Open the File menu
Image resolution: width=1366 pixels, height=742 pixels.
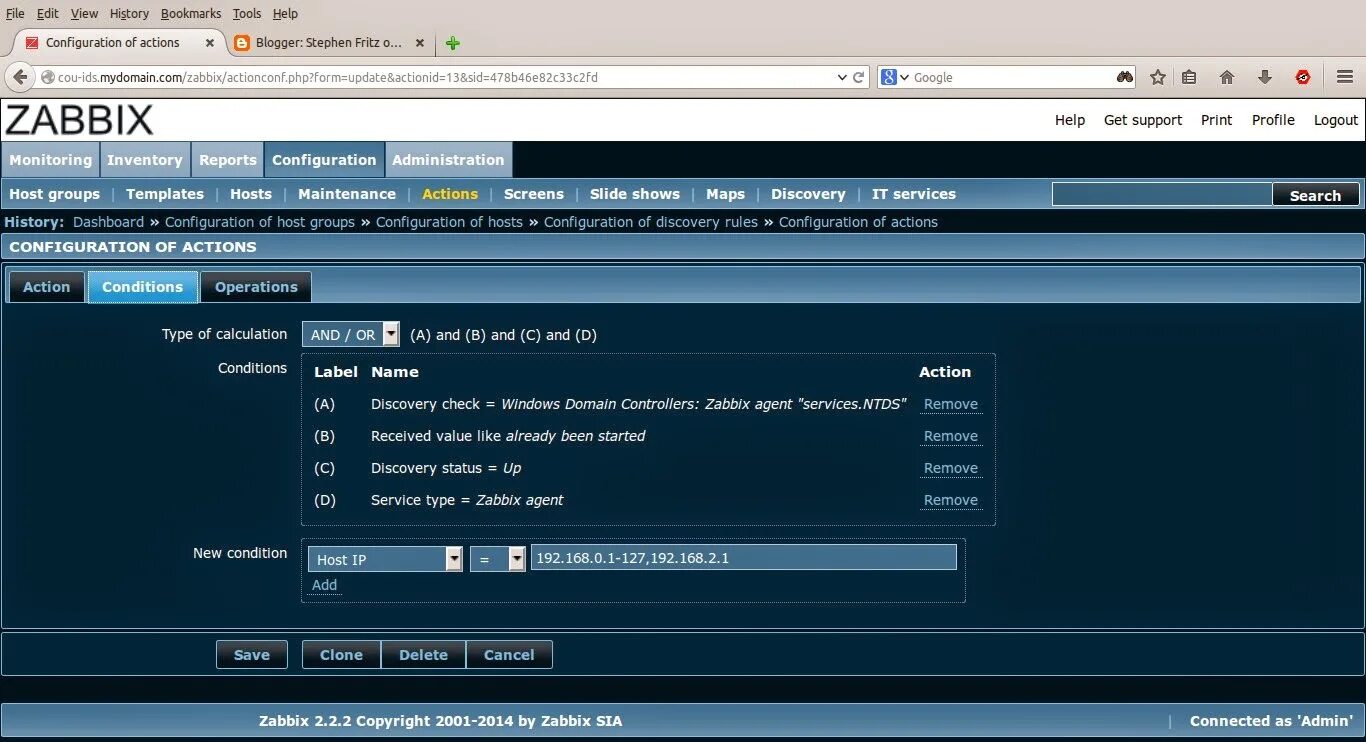pyautogui.click(x=15, y=13)
